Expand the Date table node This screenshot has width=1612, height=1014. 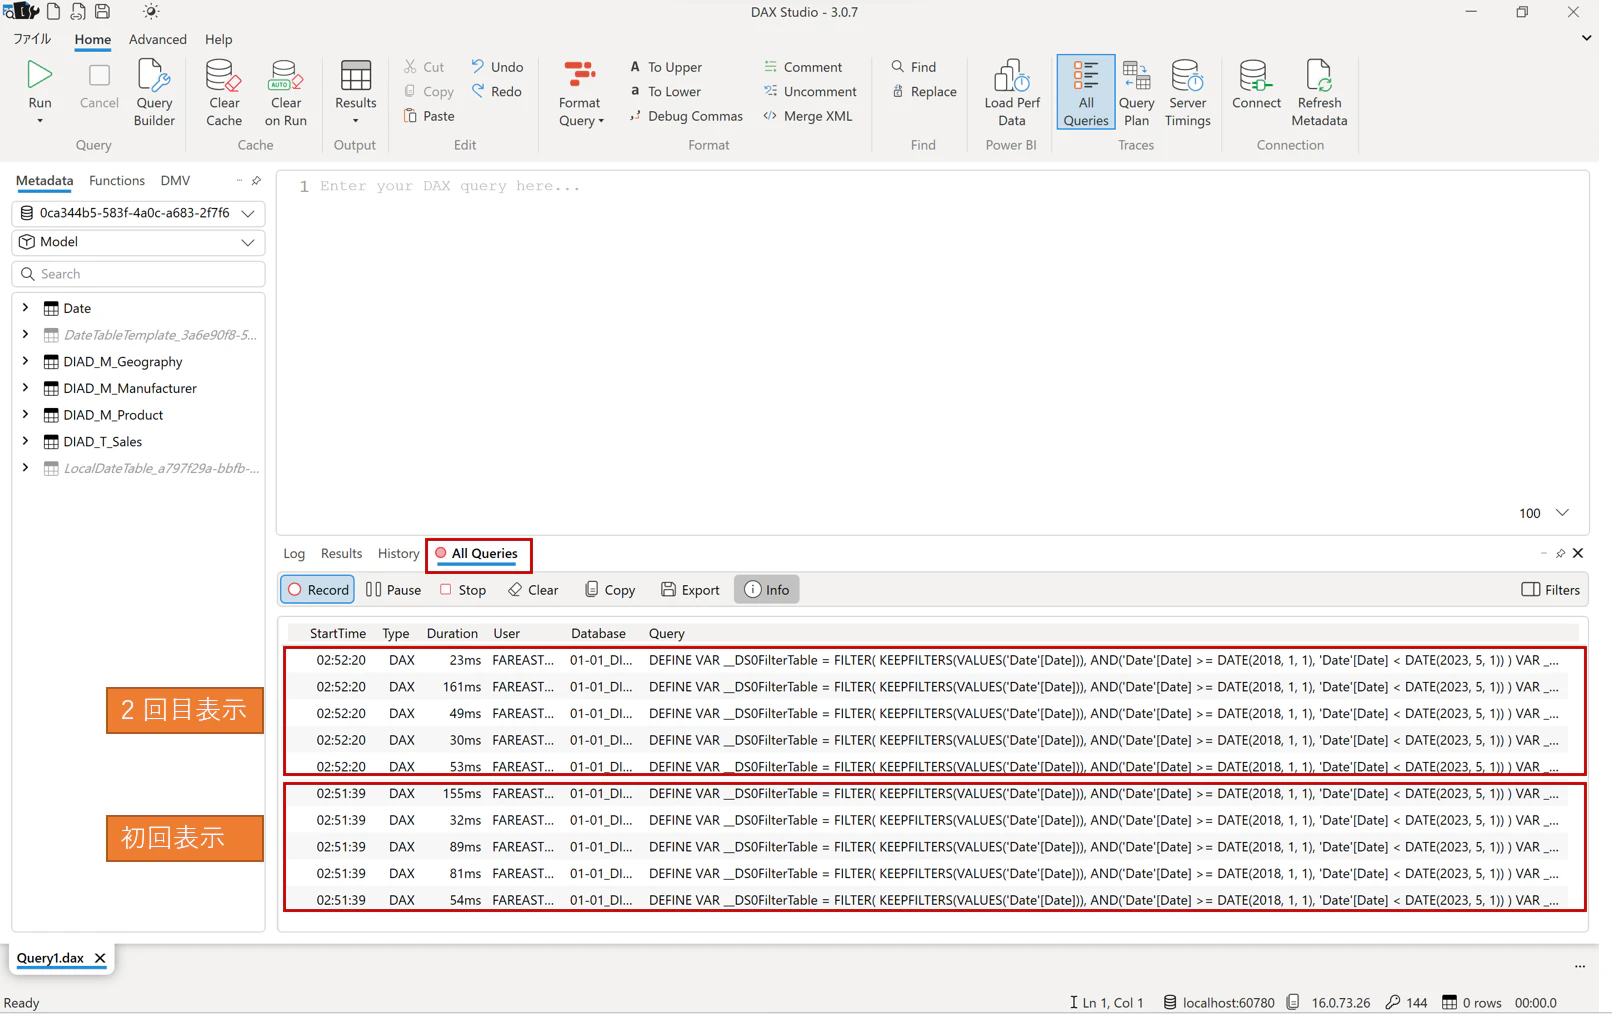[x=25, y=308]
